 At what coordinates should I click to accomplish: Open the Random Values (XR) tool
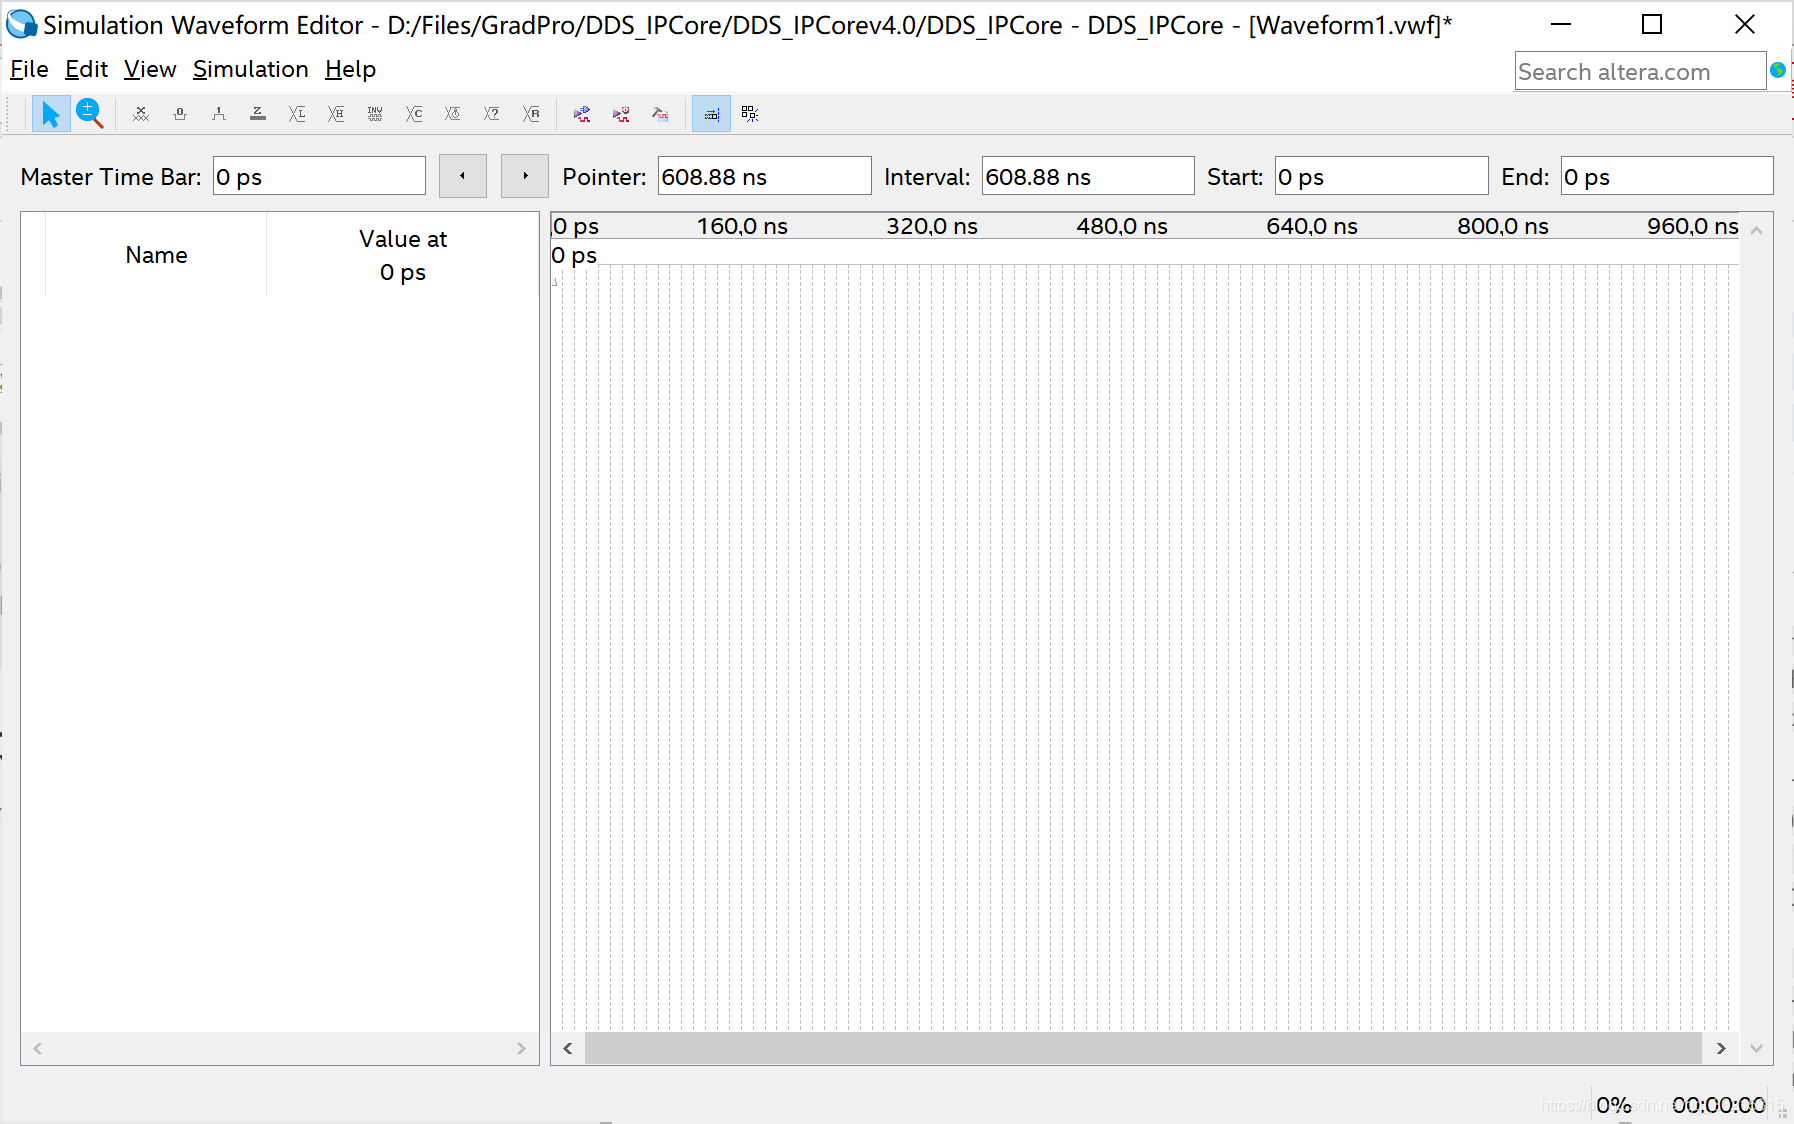coord(531,114)
